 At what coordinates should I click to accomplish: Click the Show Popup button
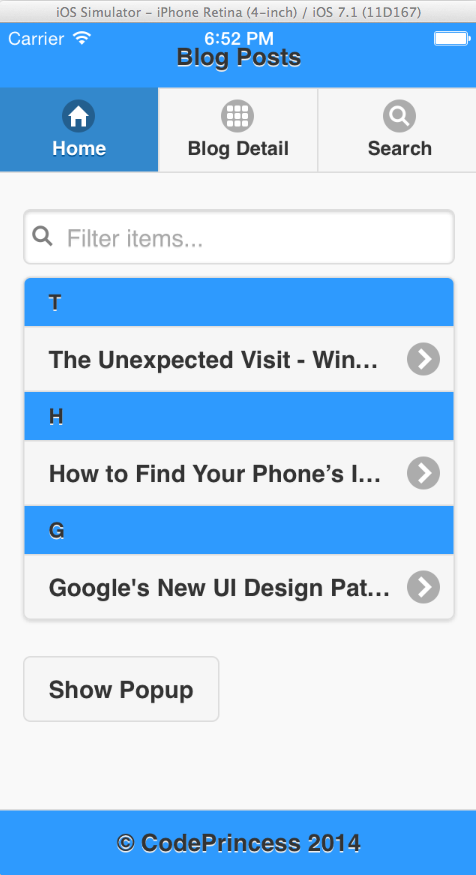[121, 689]
